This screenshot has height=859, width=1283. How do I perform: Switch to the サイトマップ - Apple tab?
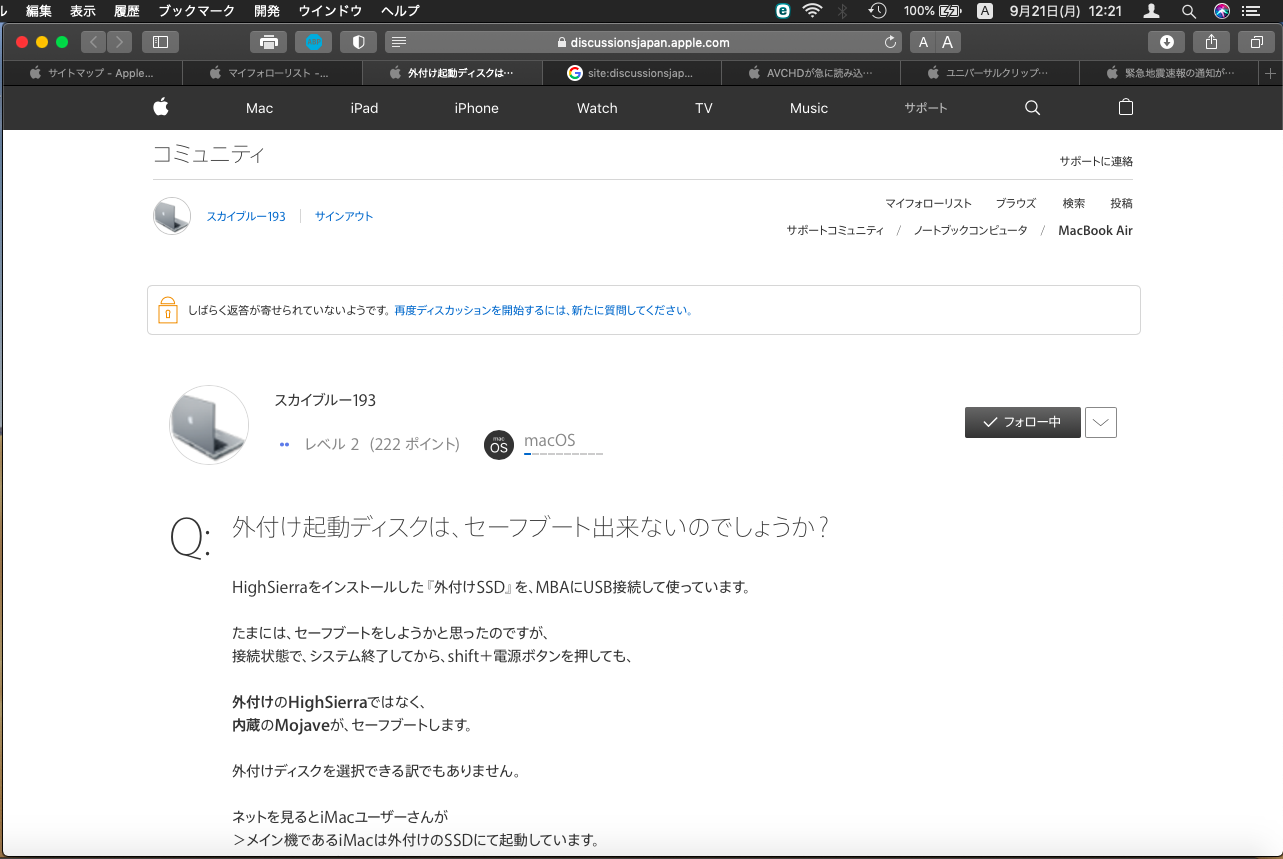coord(92,73)
